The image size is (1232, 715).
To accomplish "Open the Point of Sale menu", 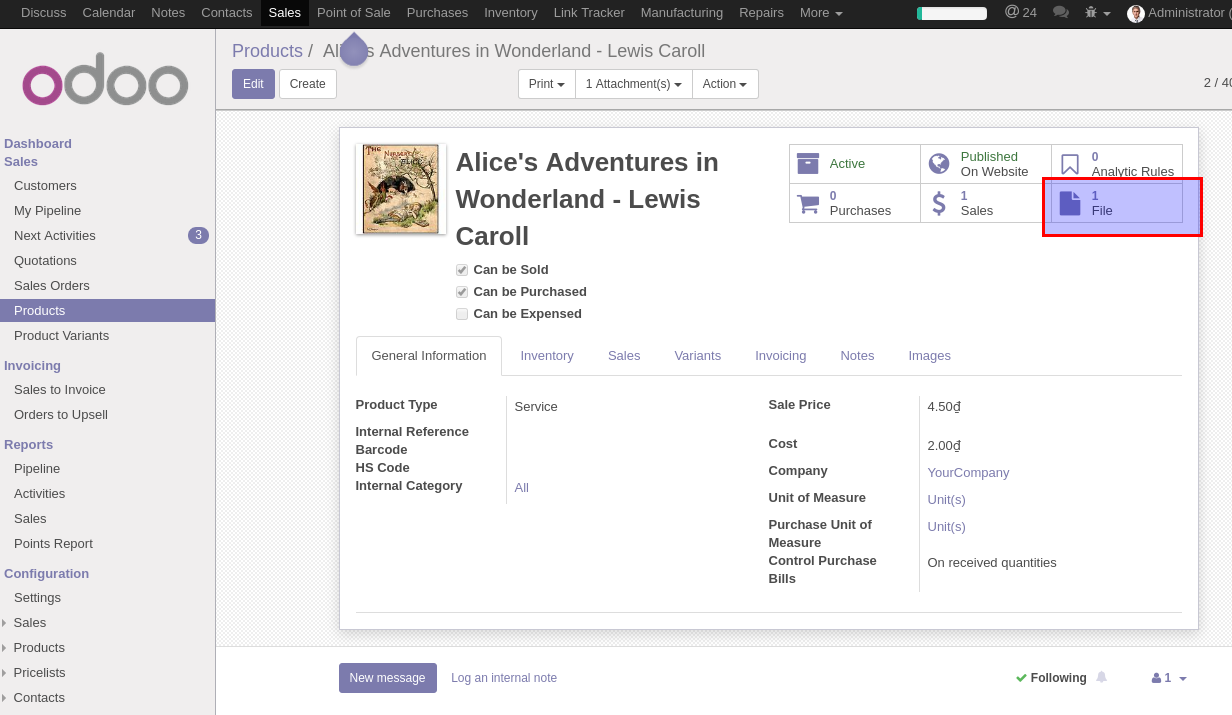I will [354, 13].
